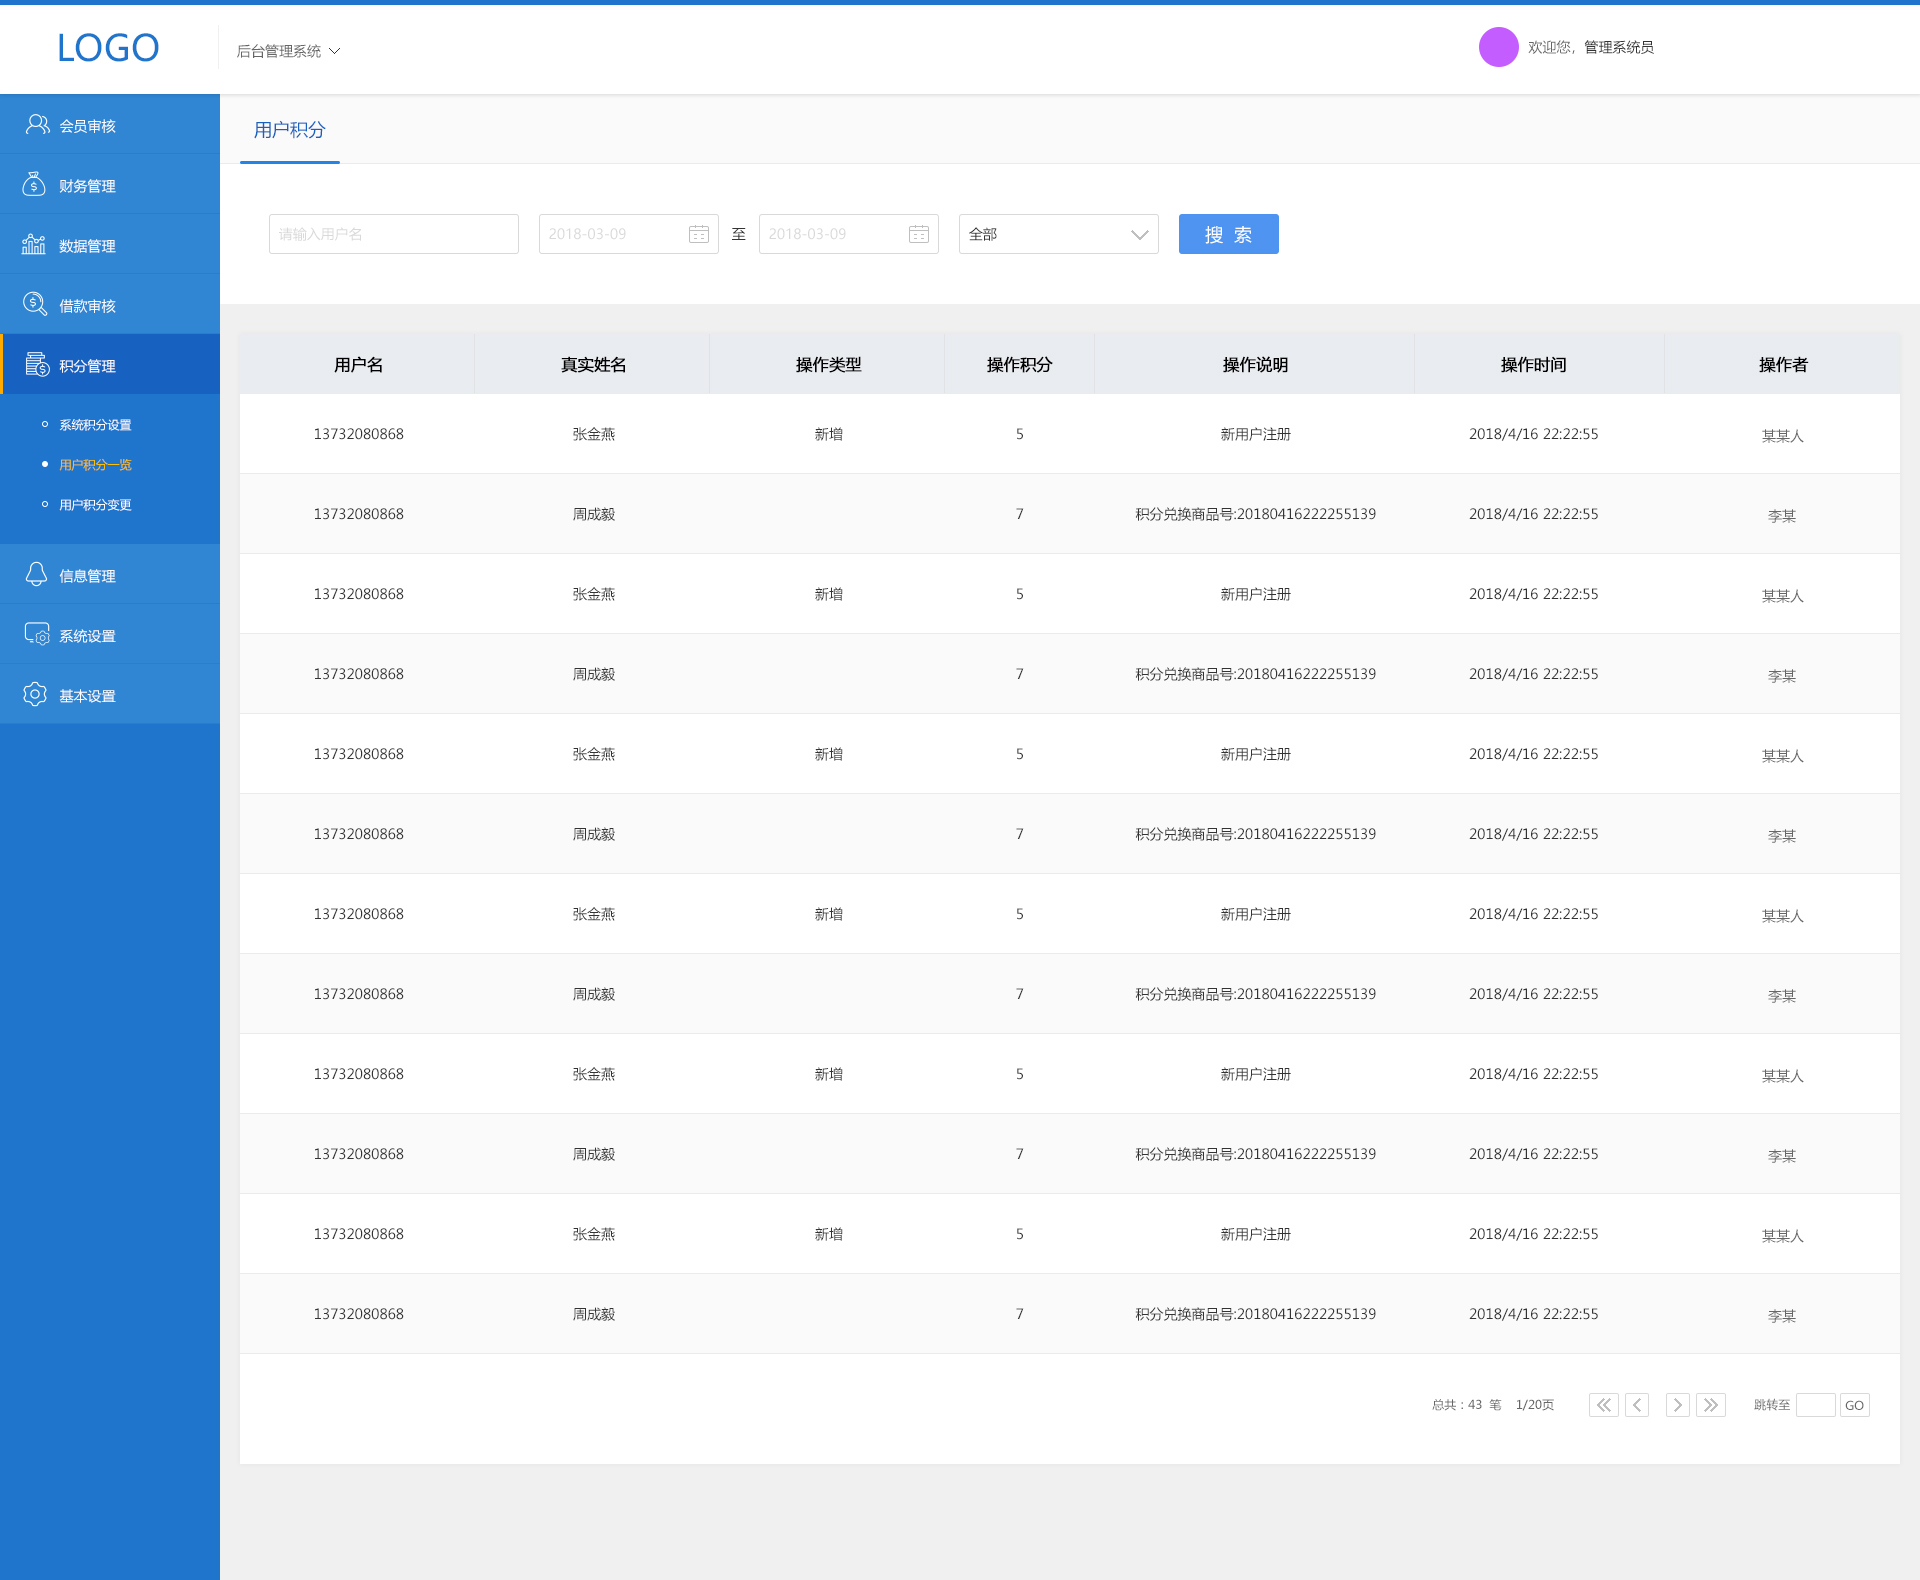Click the 财务管理 money bag icon

click(35, 184)
